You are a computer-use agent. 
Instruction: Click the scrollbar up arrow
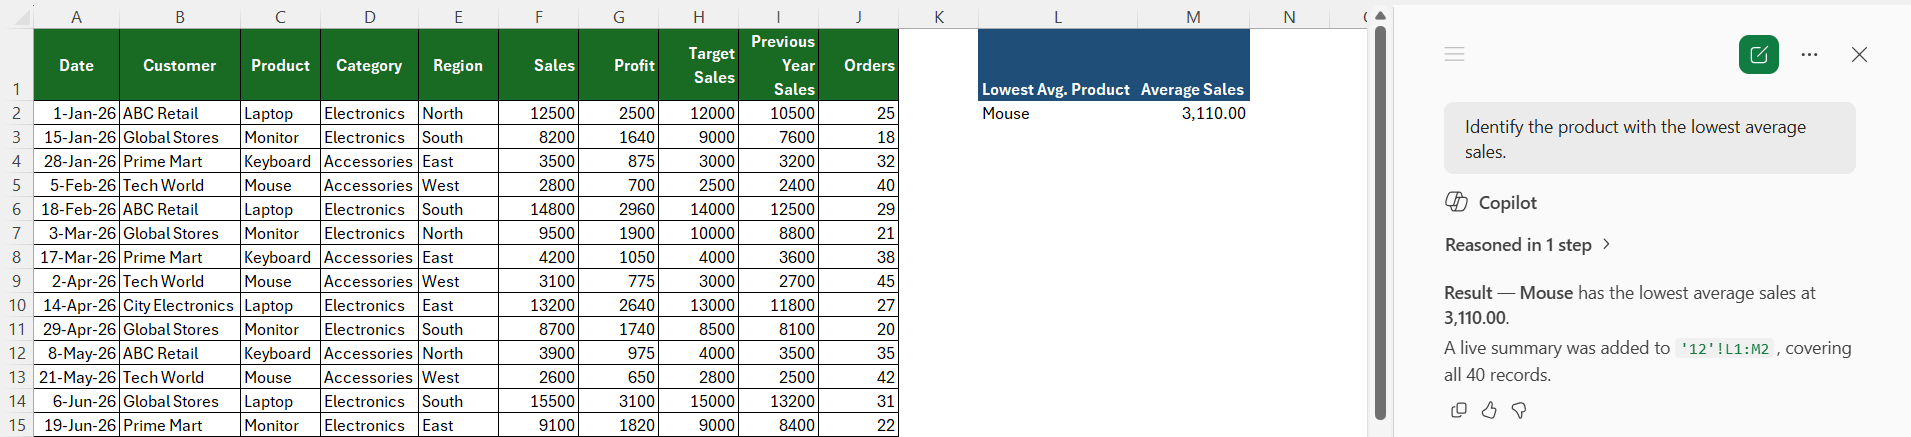coord(1380,16)
